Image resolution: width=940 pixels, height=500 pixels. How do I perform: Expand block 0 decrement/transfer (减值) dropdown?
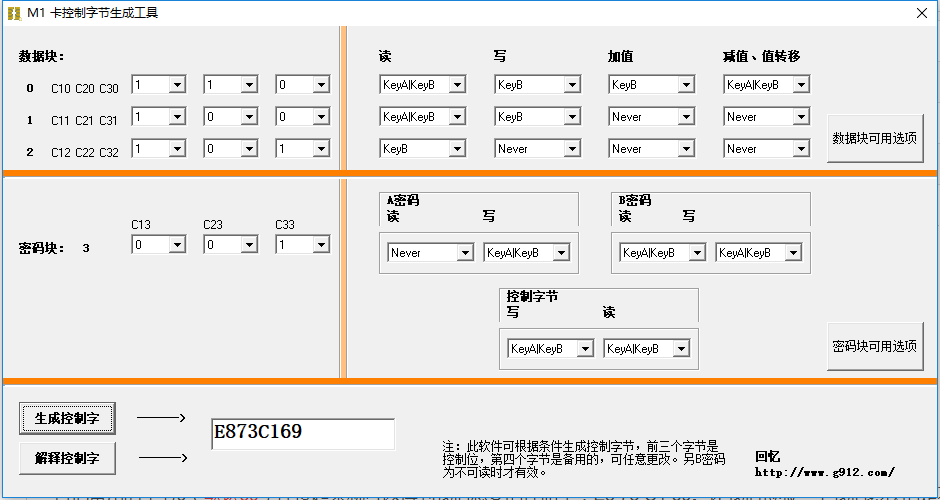(x=801, y=85)
